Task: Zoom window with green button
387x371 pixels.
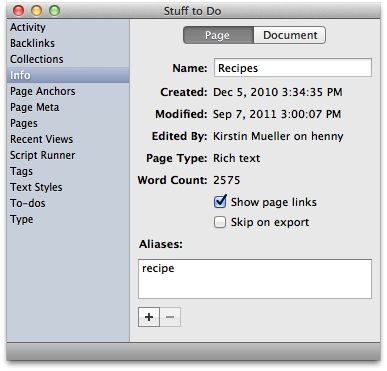Action: click(x=54, y=11)
